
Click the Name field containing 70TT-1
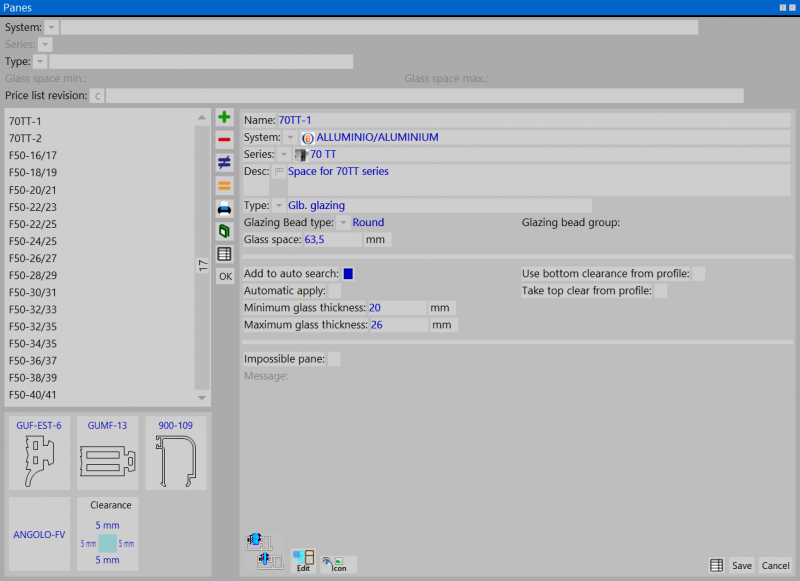pos(534,120)
